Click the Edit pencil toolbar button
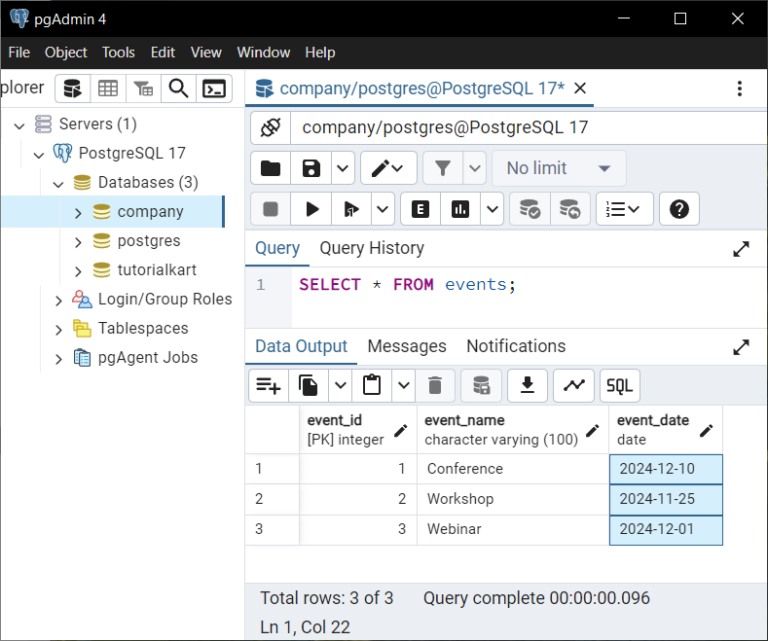The image size is (768, 641). [x=388, y=168]
